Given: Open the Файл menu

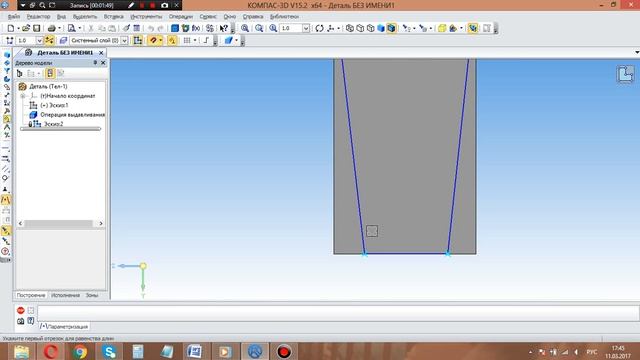Looking at the screenshot, I should [x=13, y=16].
